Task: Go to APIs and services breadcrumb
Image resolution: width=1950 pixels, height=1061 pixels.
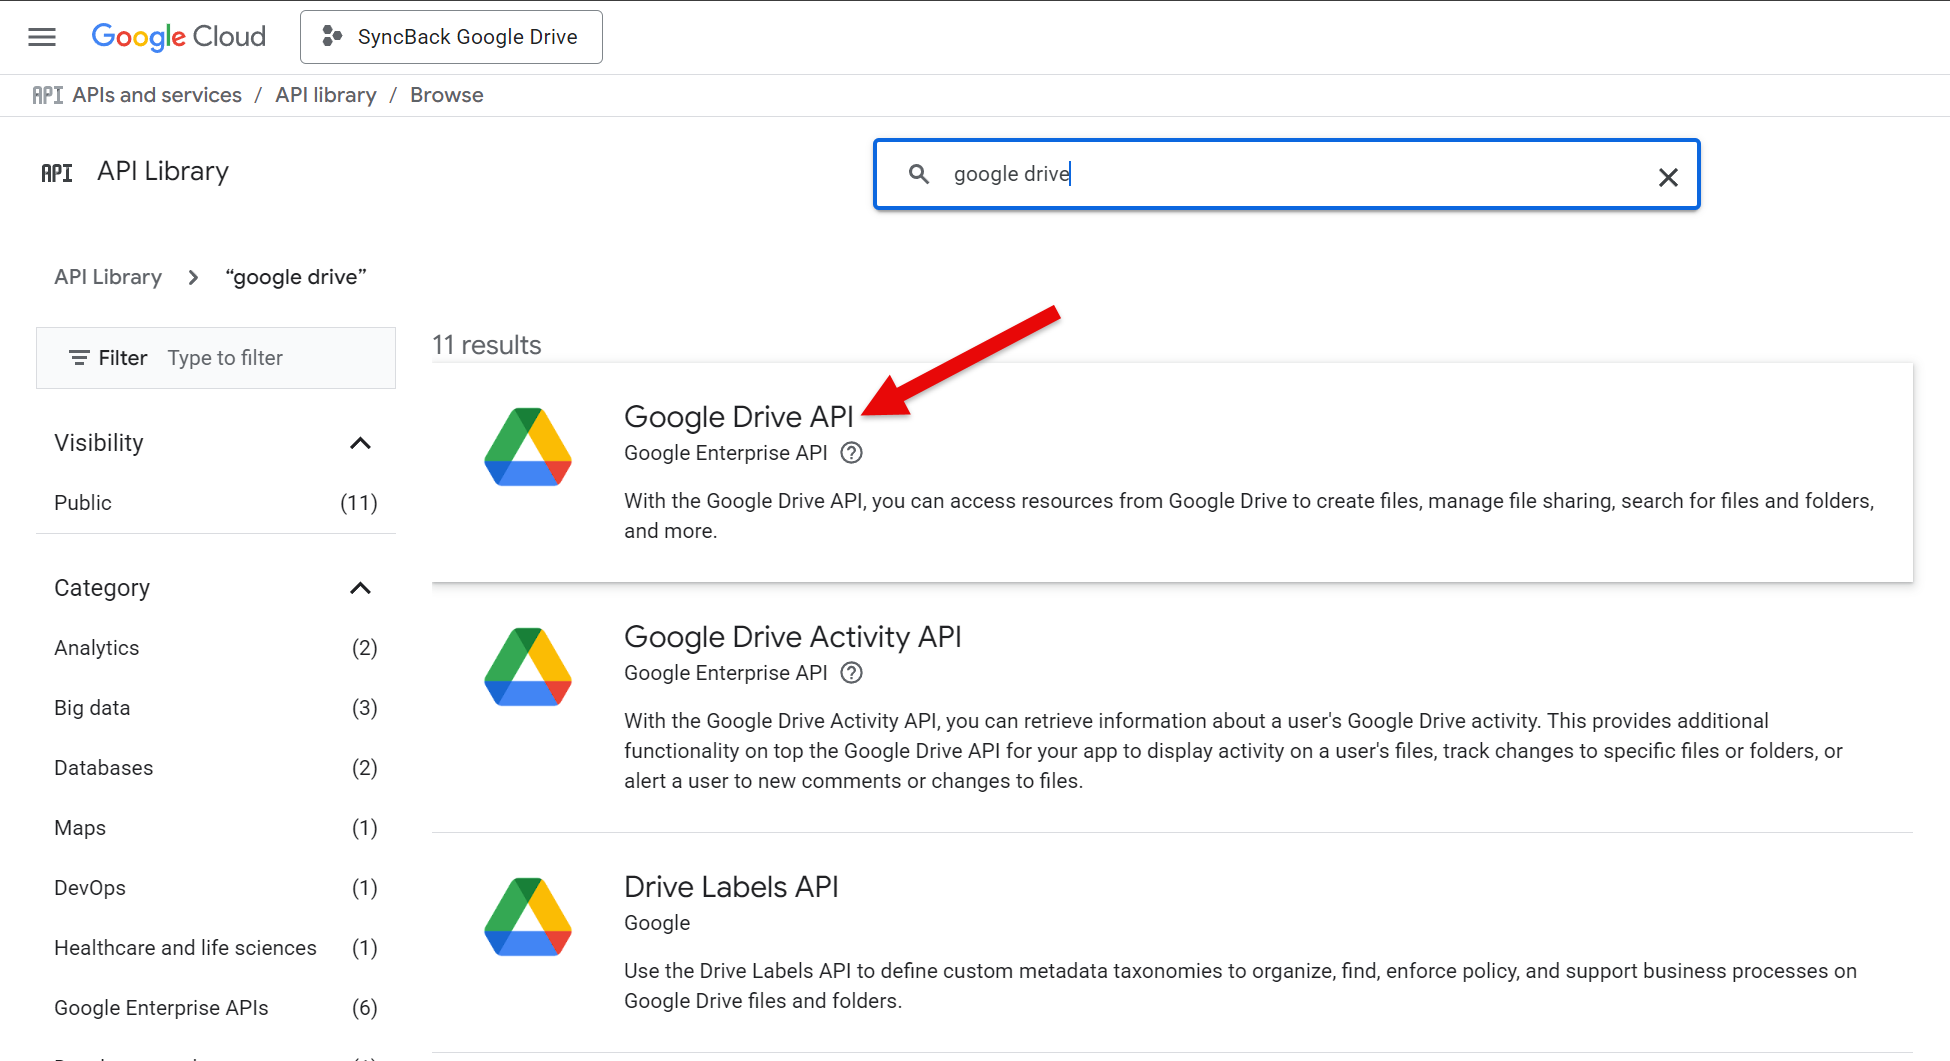Action: (157, 95)
